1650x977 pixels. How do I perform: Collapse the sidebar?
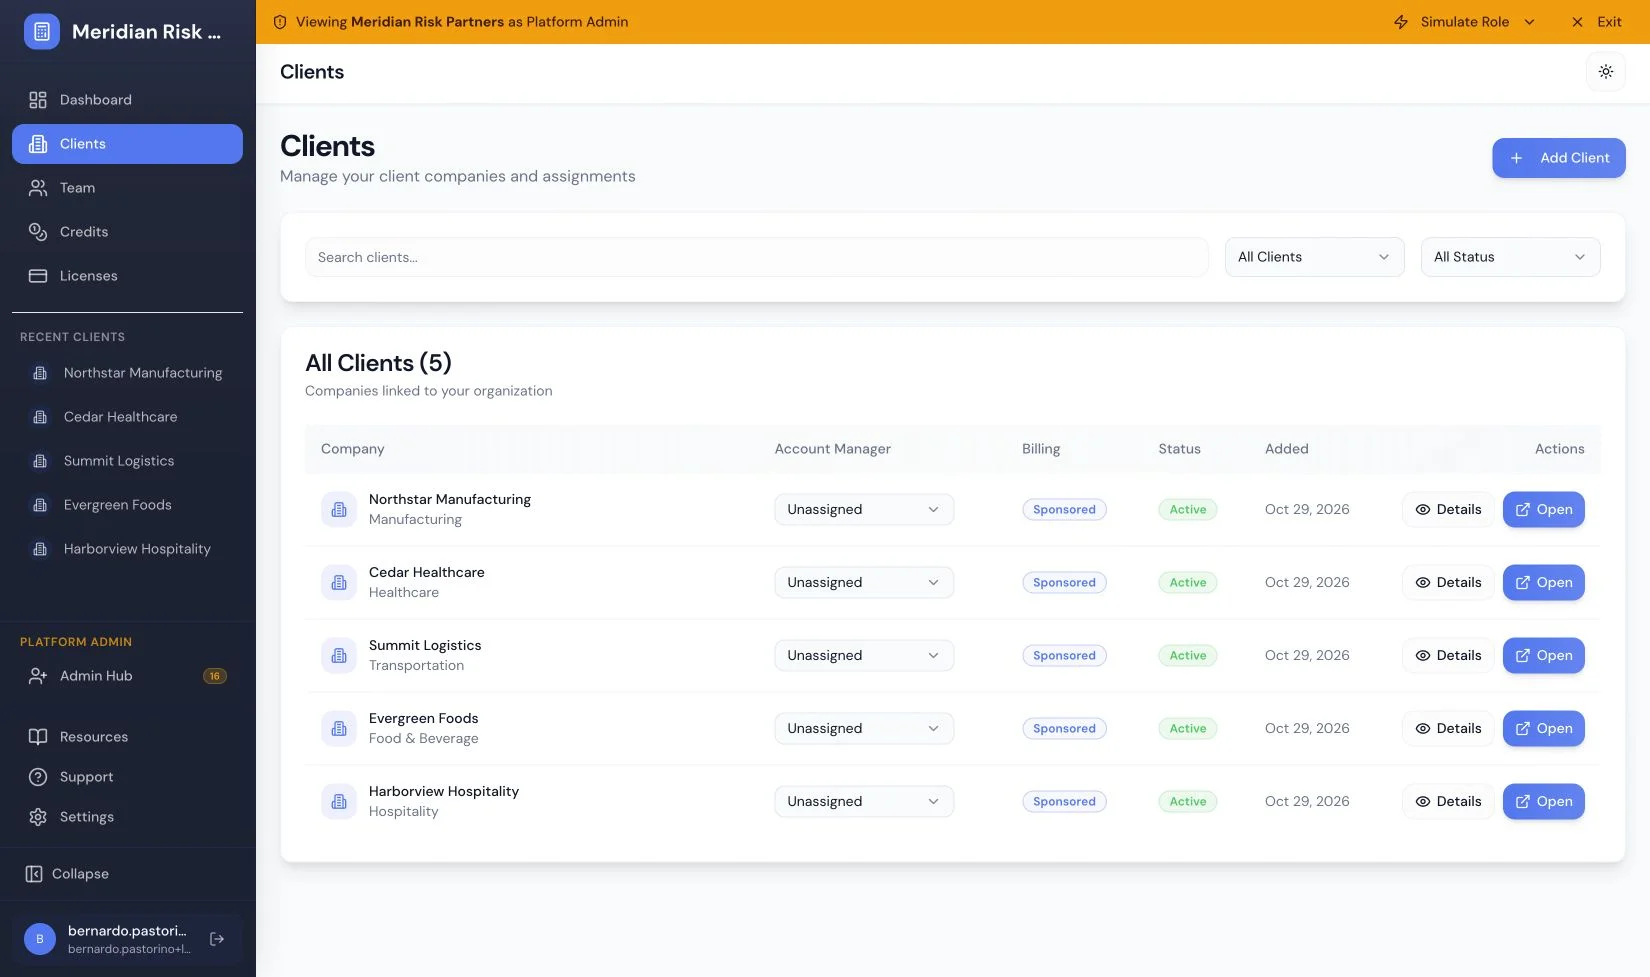(127, 874)
